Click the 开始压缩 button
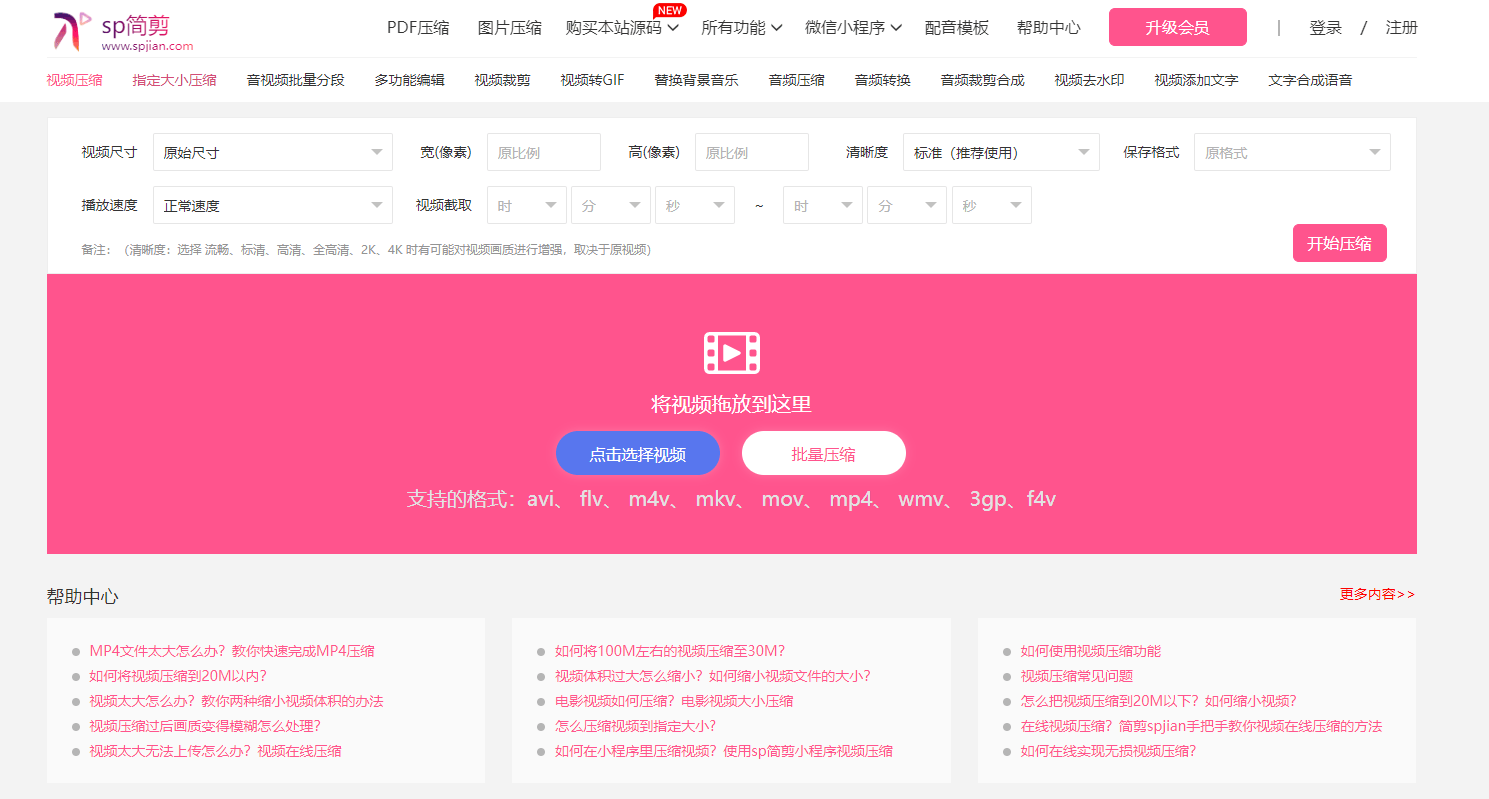The image size is (1489, 799). tap(1339, 242)
